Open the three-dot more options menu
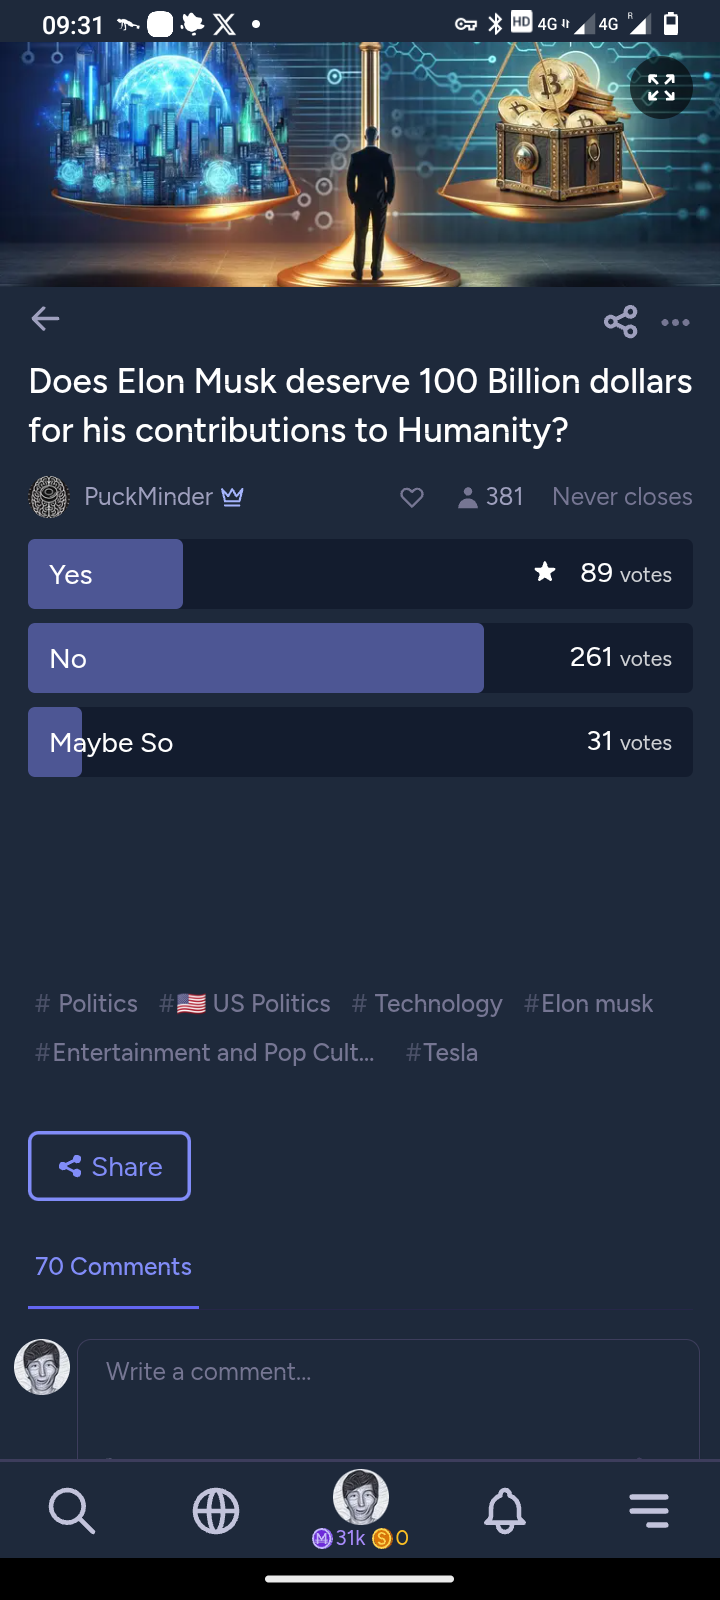 coord(675,322)
